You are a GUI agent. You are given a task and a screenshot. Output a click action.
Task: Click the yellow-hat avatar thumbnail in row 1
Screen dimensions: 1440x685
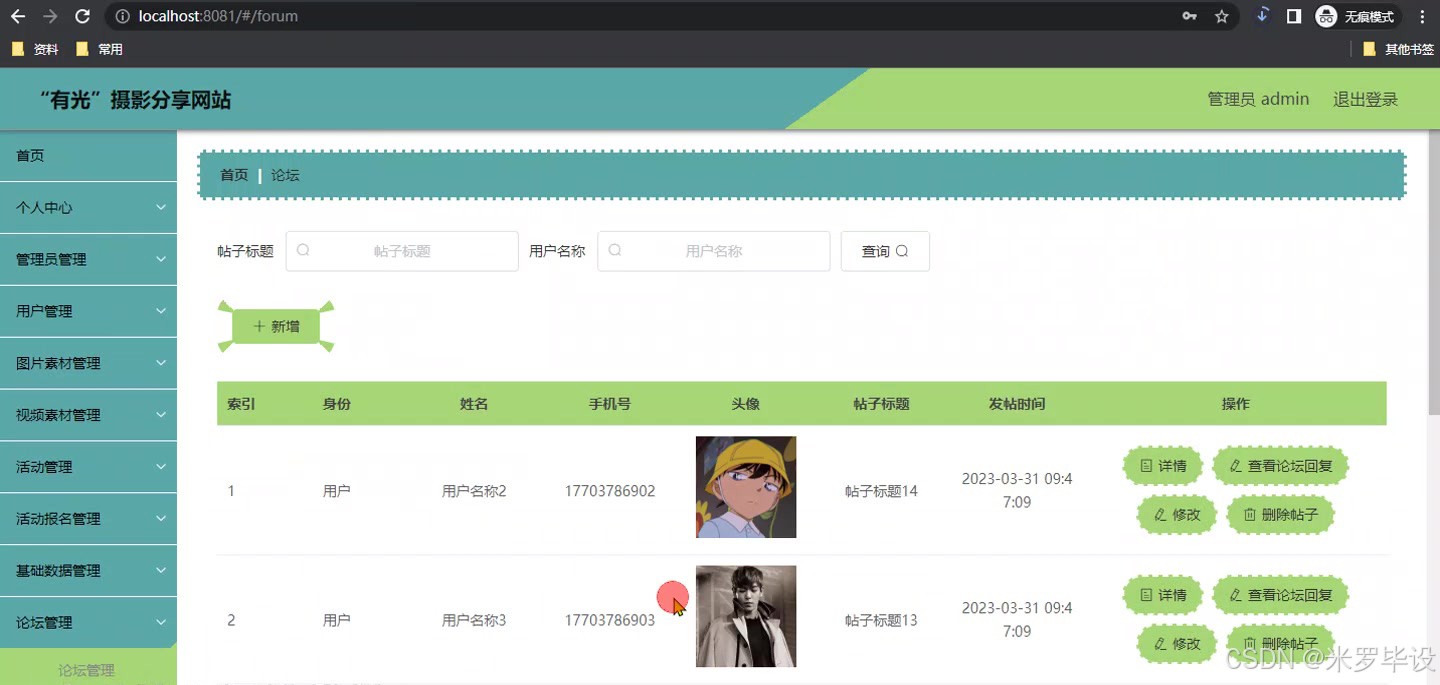point(745,486)
